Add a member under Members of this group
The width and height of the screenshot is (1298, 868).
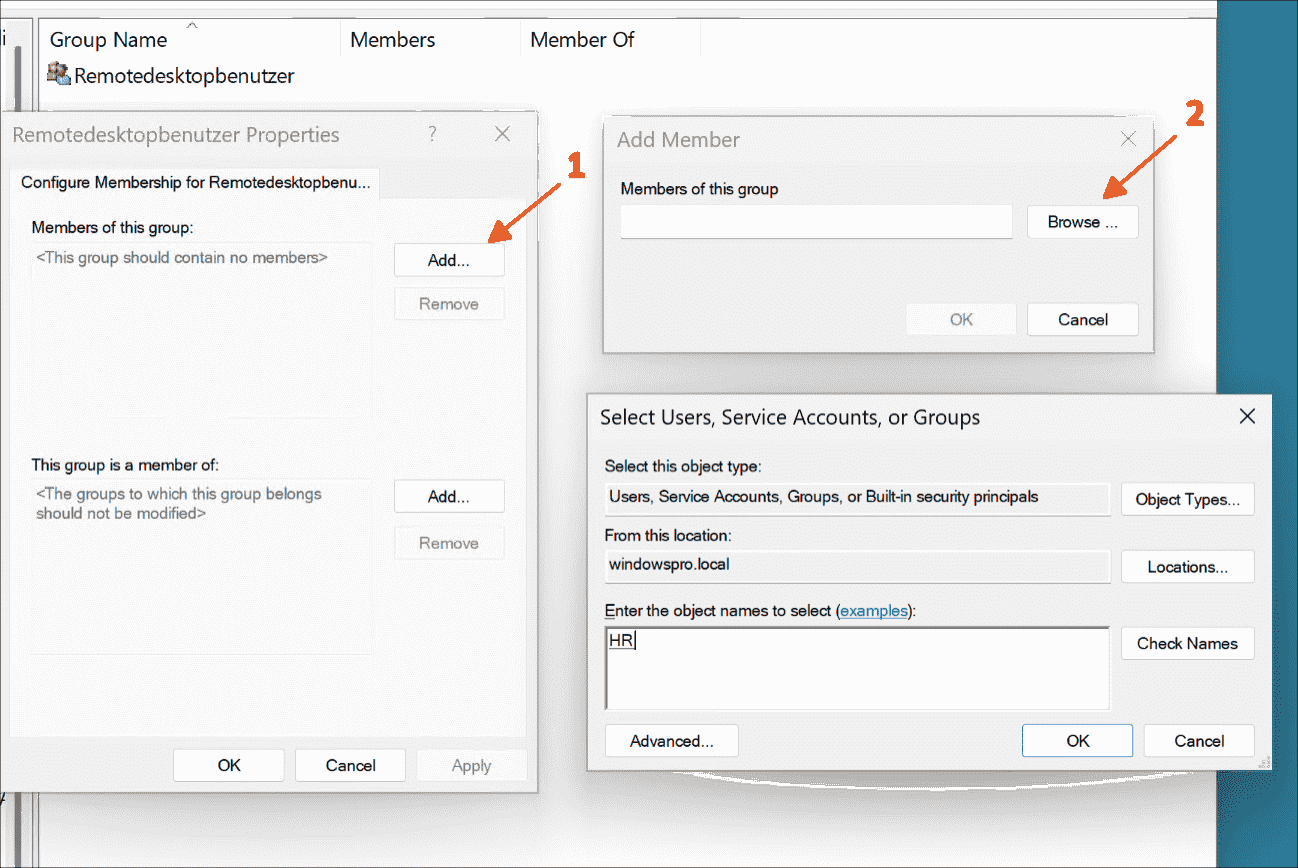point(449,260)
